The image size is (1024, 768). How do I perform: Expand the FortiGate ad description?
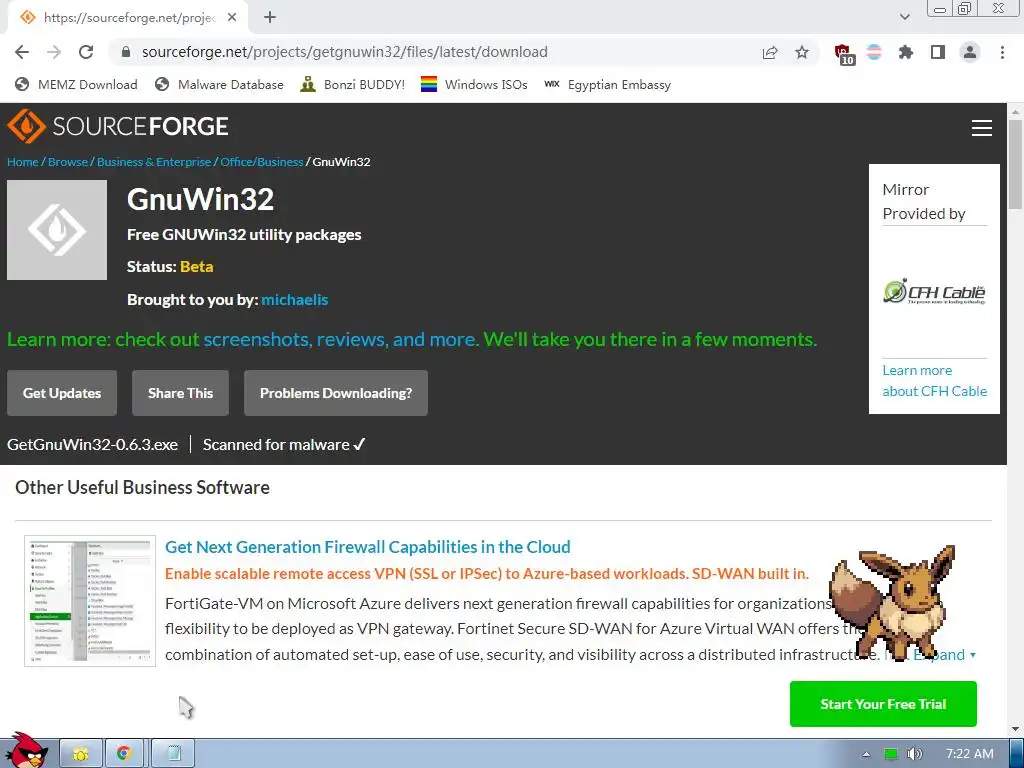coord(944,654)
